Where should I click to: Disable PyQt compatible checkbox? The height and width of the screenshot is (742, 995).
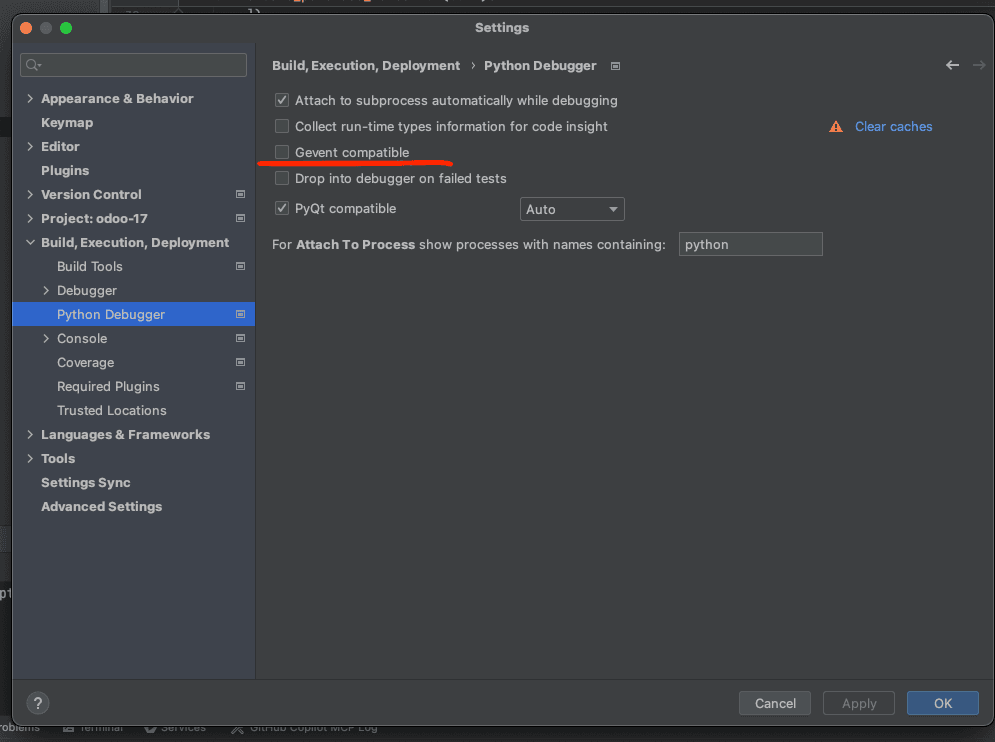click(282, 209)
